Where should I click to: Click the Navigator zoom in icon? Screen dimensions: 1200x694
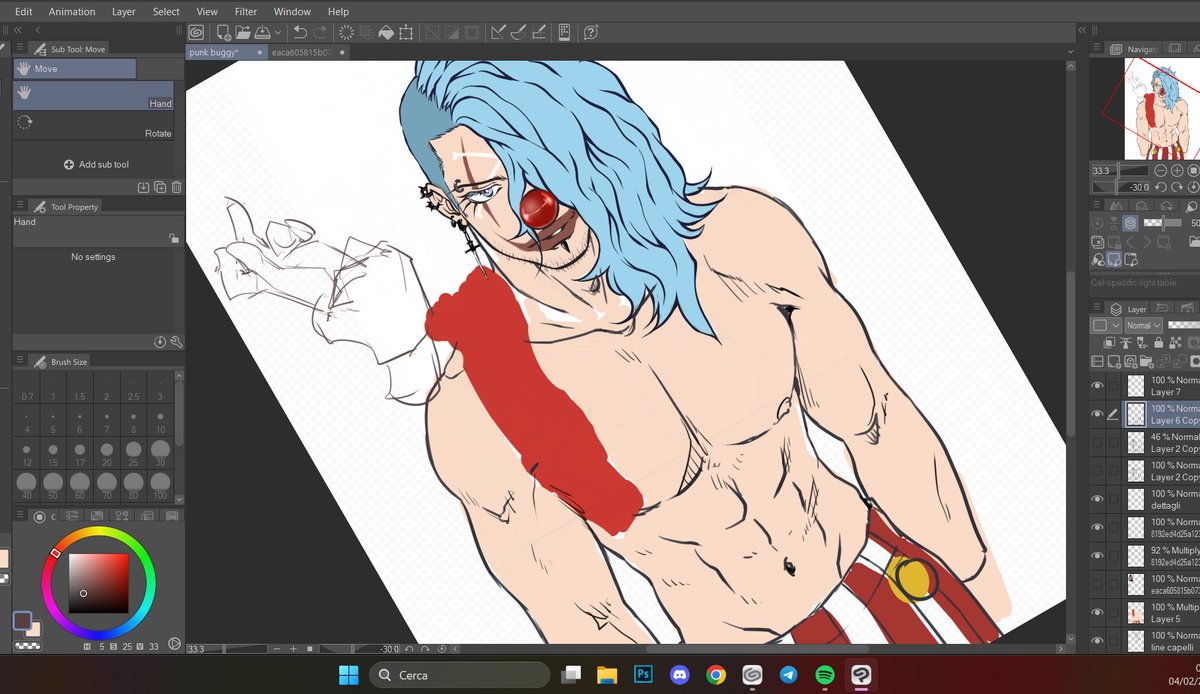pyautogui.click(x=1176, y=171)
